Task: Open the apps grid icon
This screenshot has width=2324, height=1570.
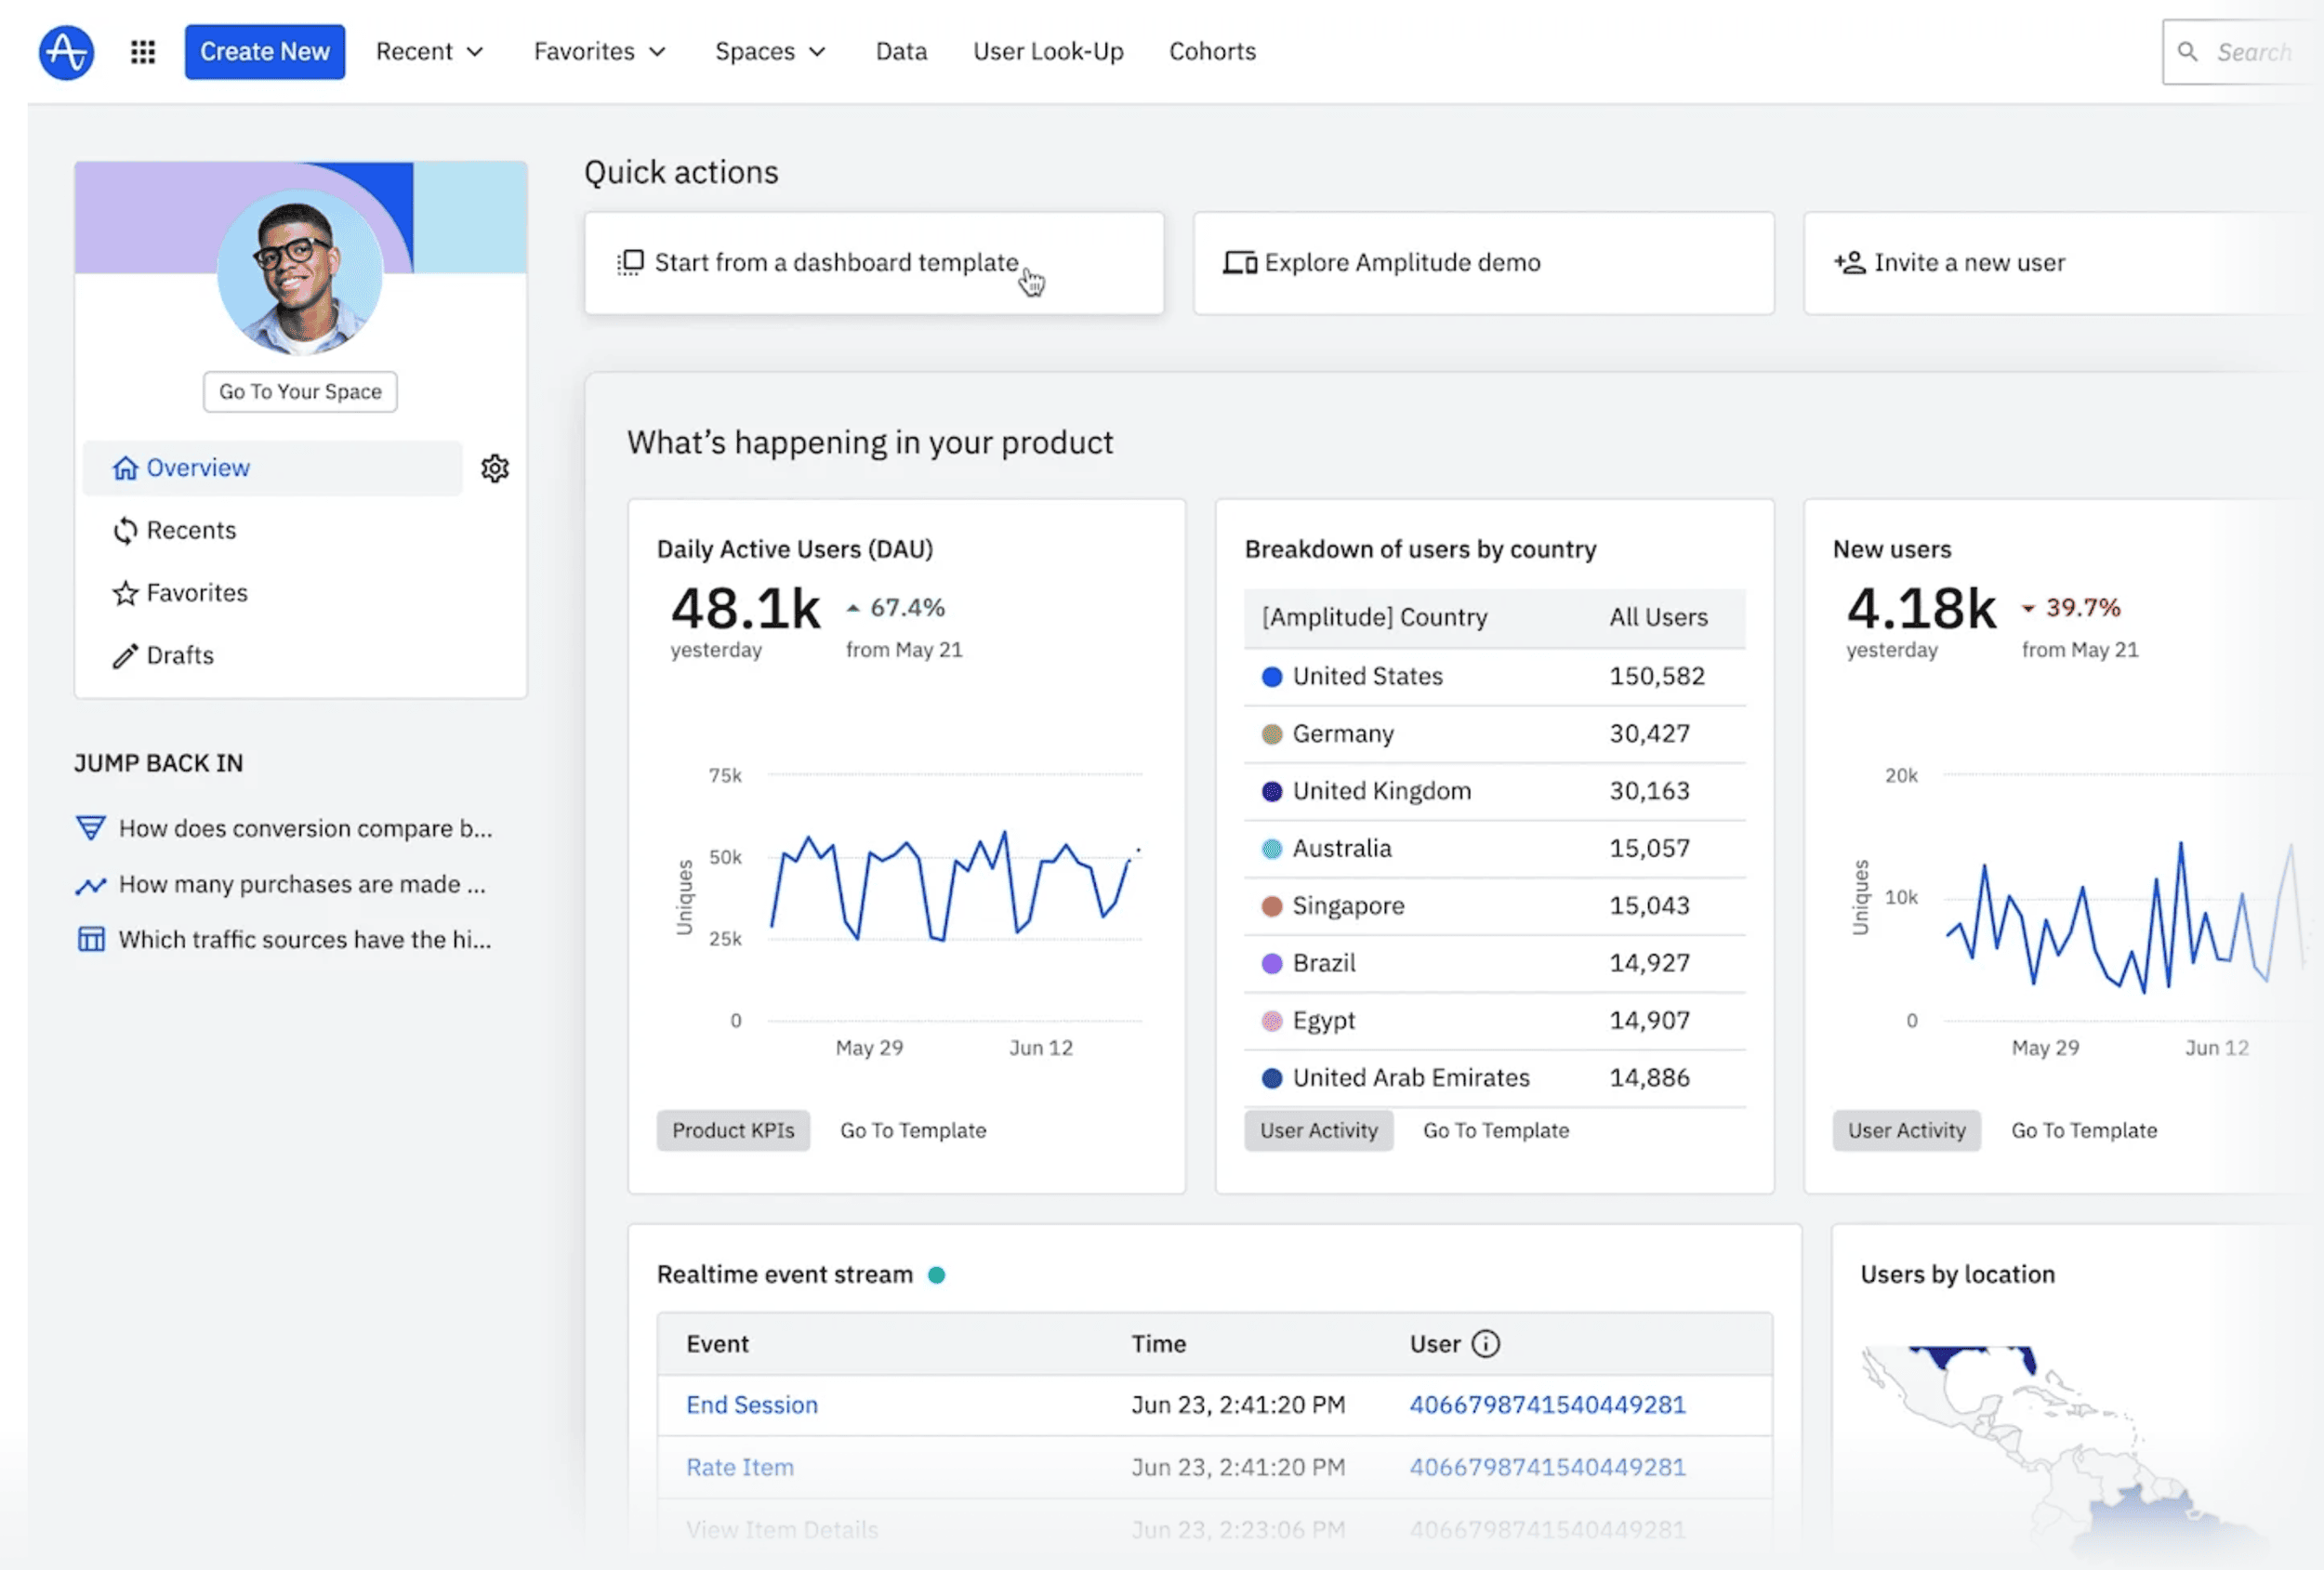Action: 142,51
